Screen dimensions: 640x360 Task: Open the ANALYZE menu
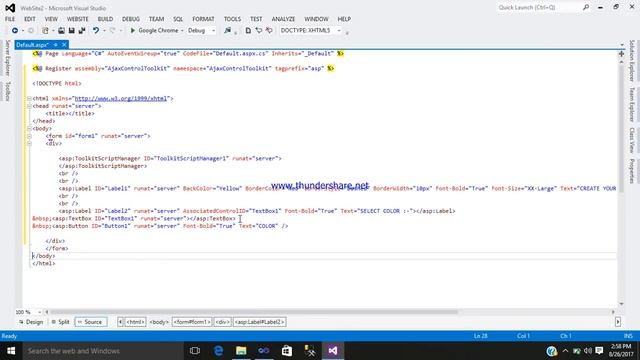[x=283, y=19]
